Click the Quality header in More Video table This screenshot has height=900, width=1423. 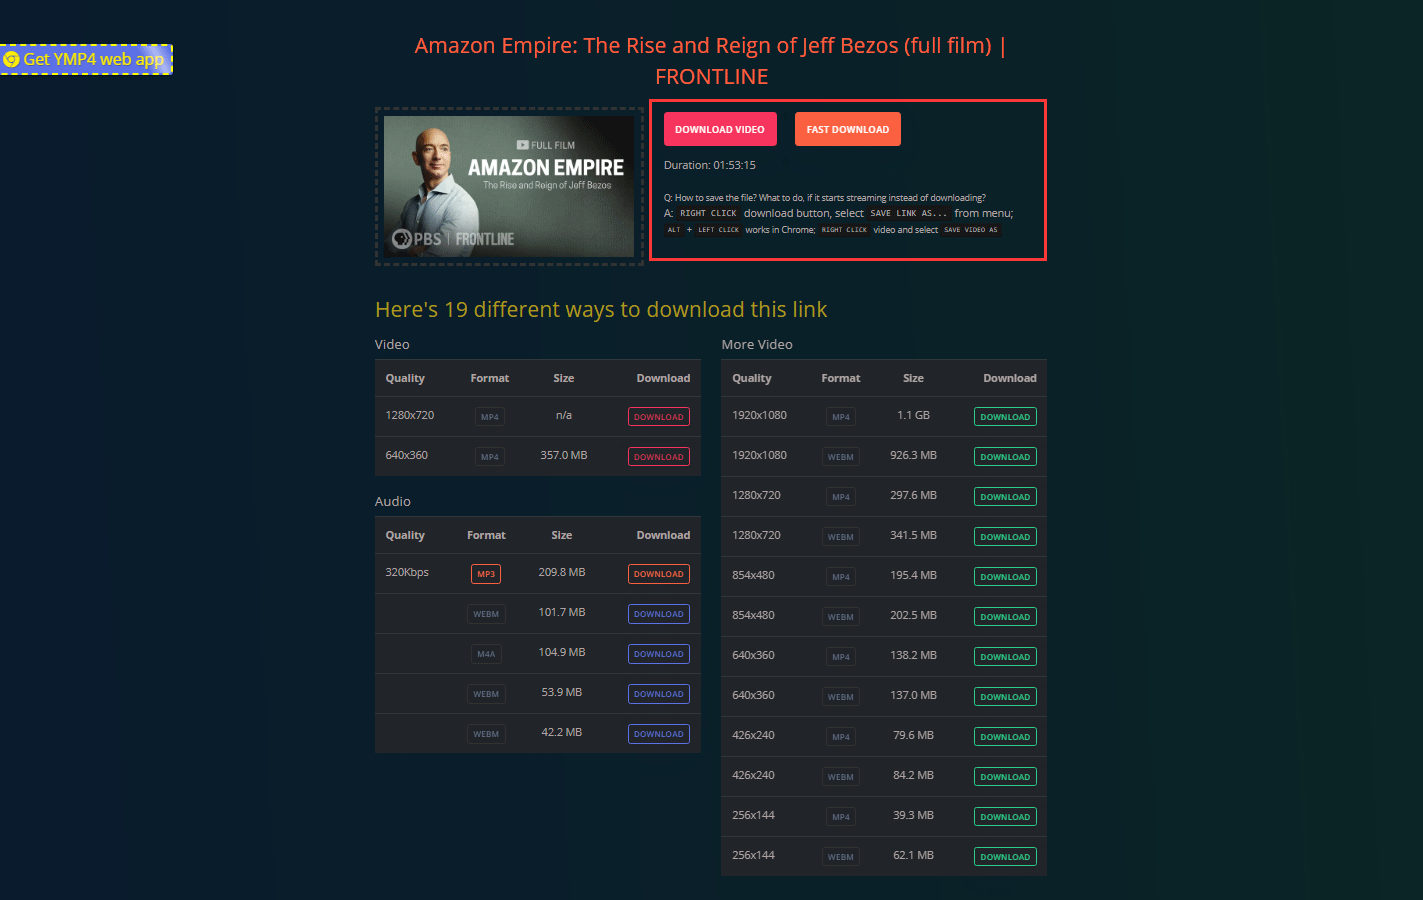752,378
